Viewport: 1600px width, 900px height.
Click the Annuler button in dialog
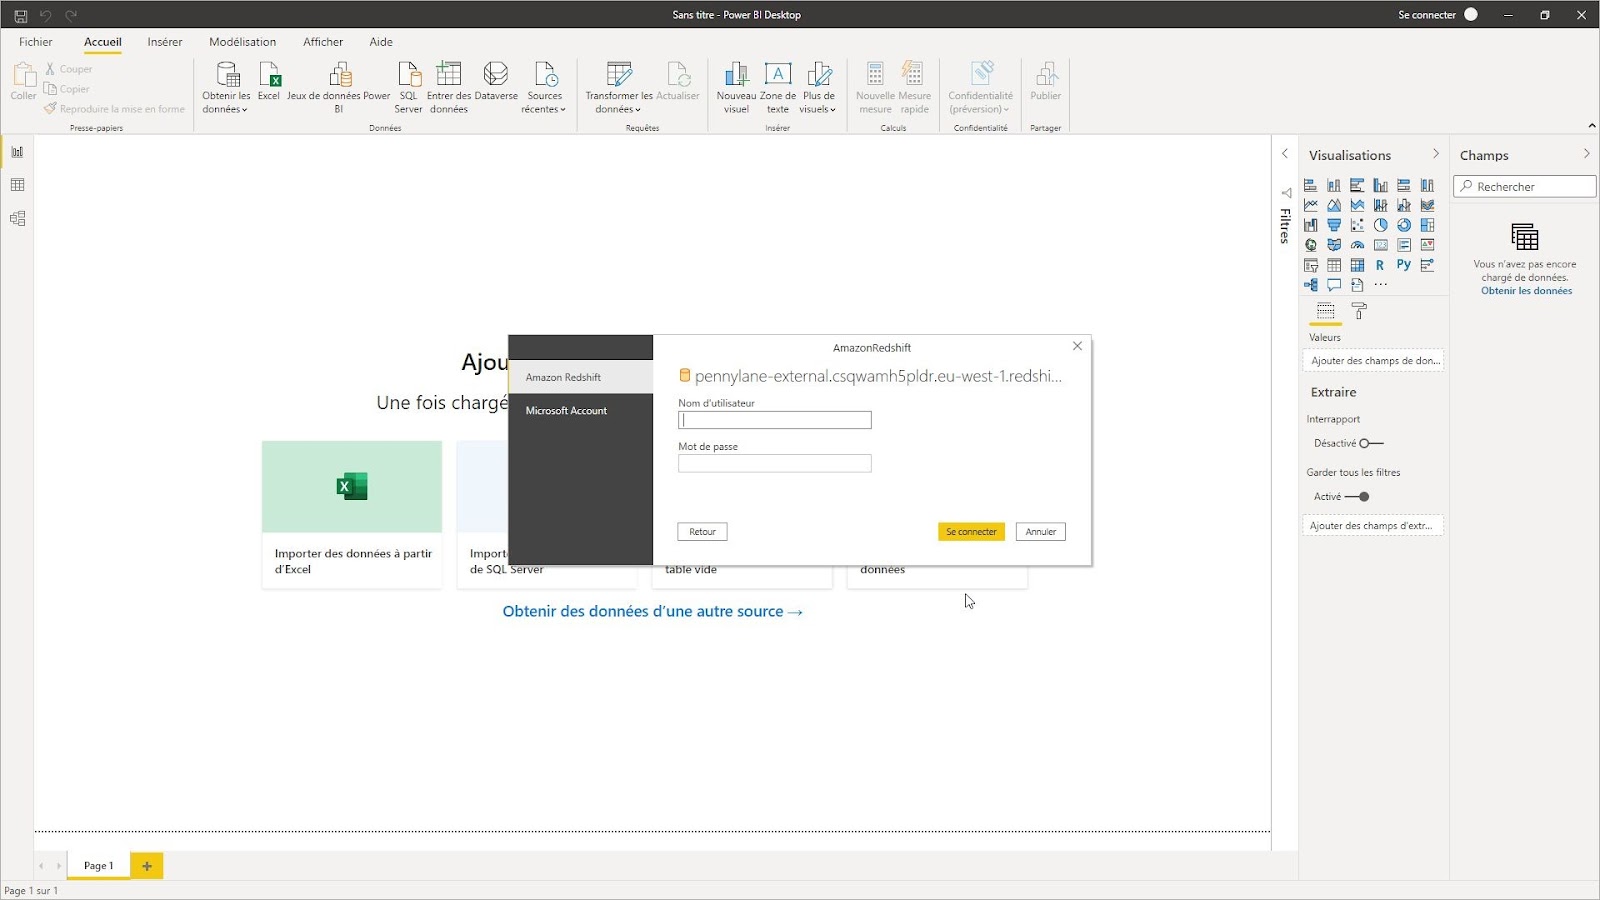(x=1040, y=532)
